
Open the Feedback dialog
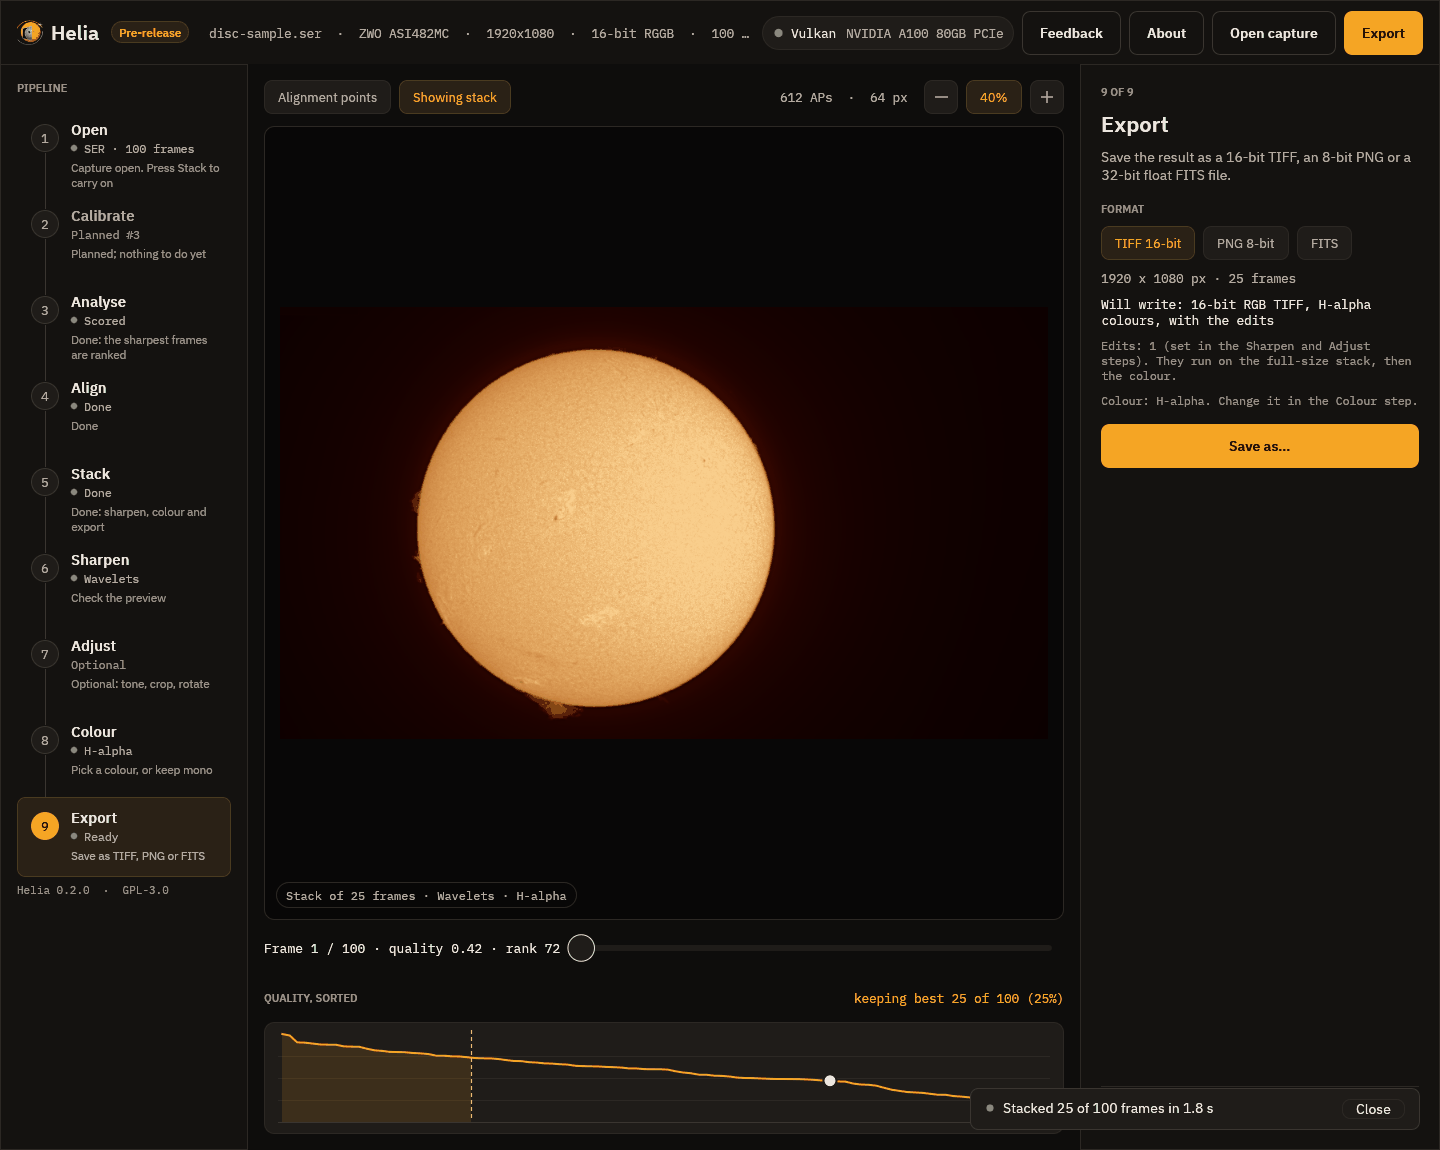point(1071,33)
